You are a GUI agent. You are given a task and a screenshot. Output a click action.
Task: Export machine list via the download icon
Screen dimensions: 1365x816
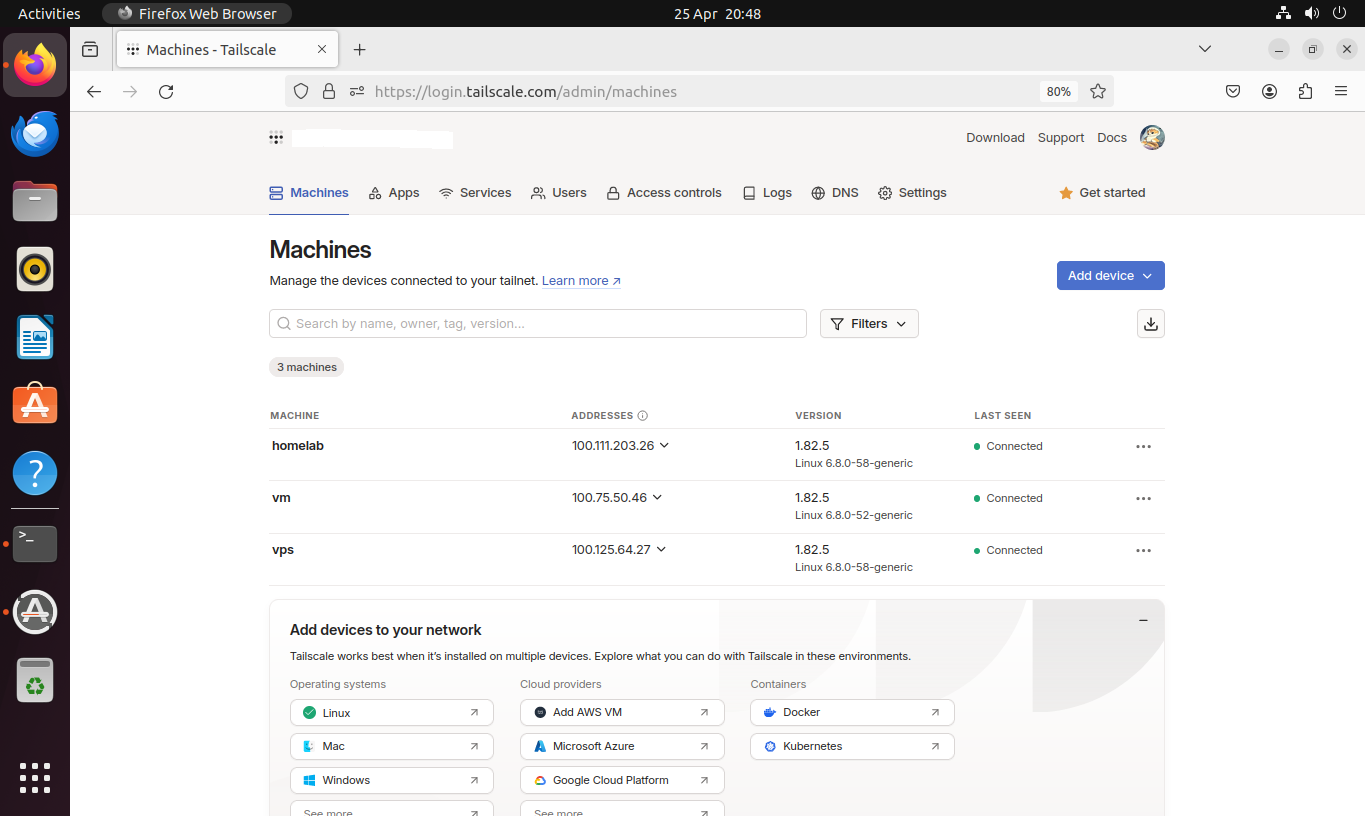1150,323
